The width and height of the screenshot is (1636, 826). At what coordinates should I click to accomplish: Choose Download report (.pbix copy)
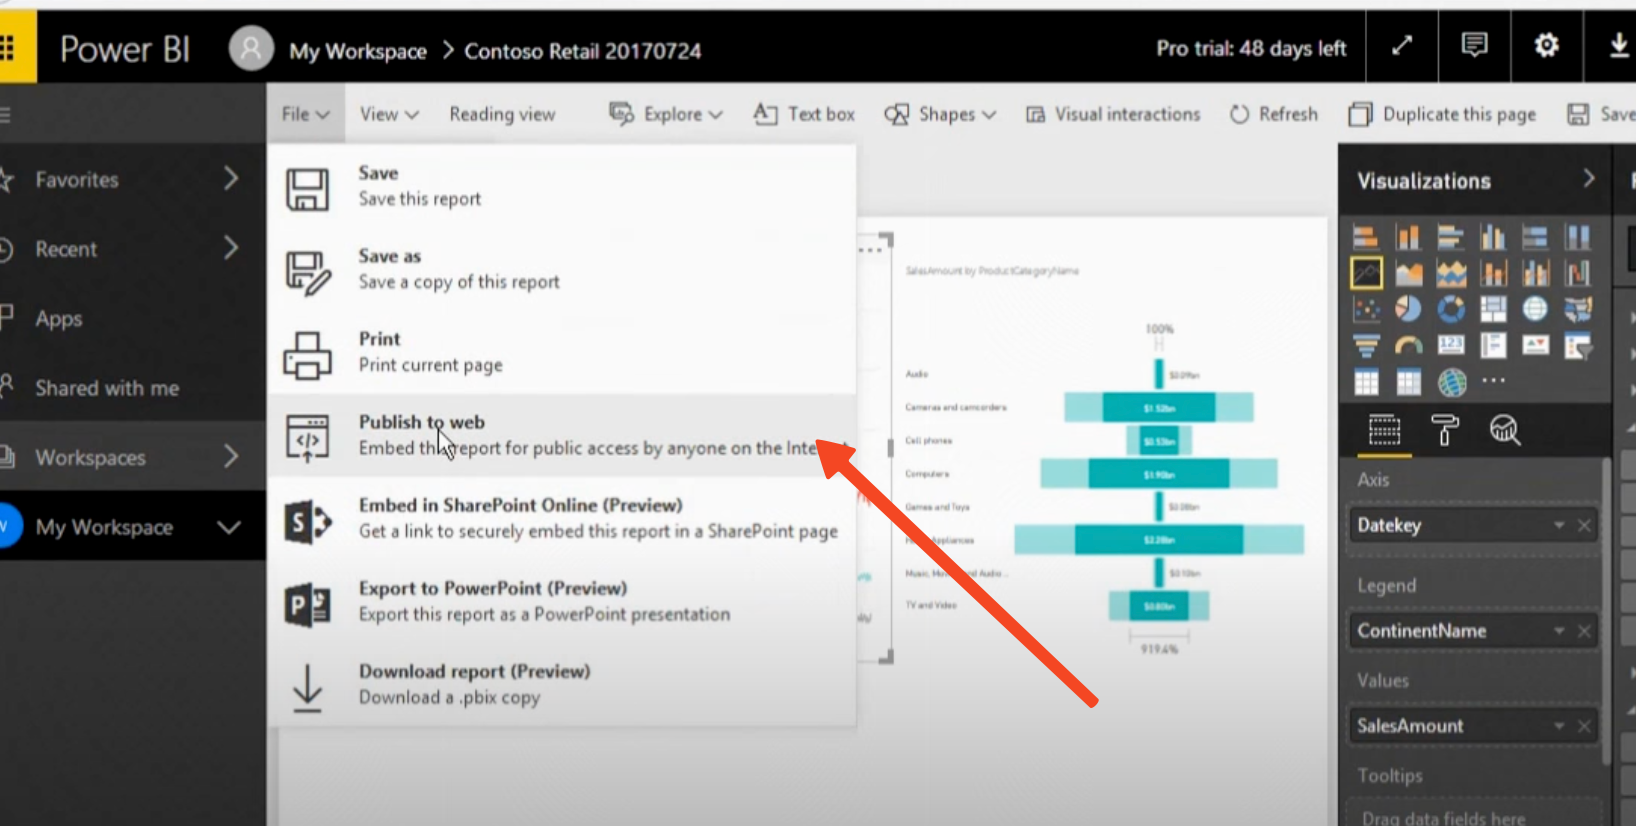562,684
